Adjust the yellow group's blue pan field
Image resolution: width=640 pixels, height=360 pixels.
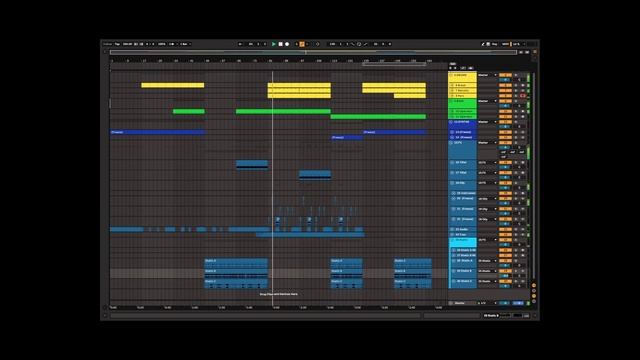coord(505,80)
